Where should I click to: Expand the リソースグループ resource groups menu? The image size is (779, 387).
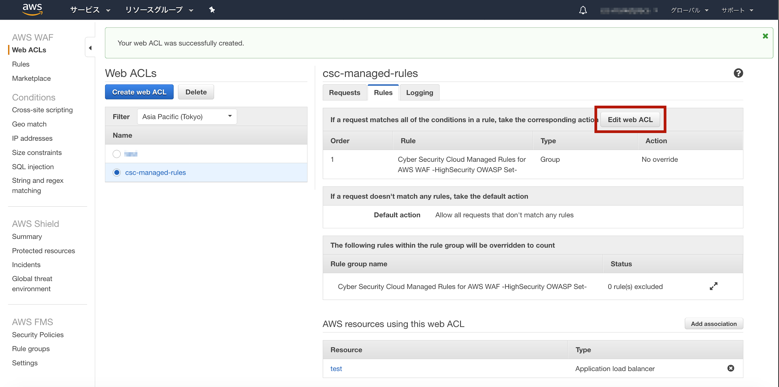coord(158,10)
